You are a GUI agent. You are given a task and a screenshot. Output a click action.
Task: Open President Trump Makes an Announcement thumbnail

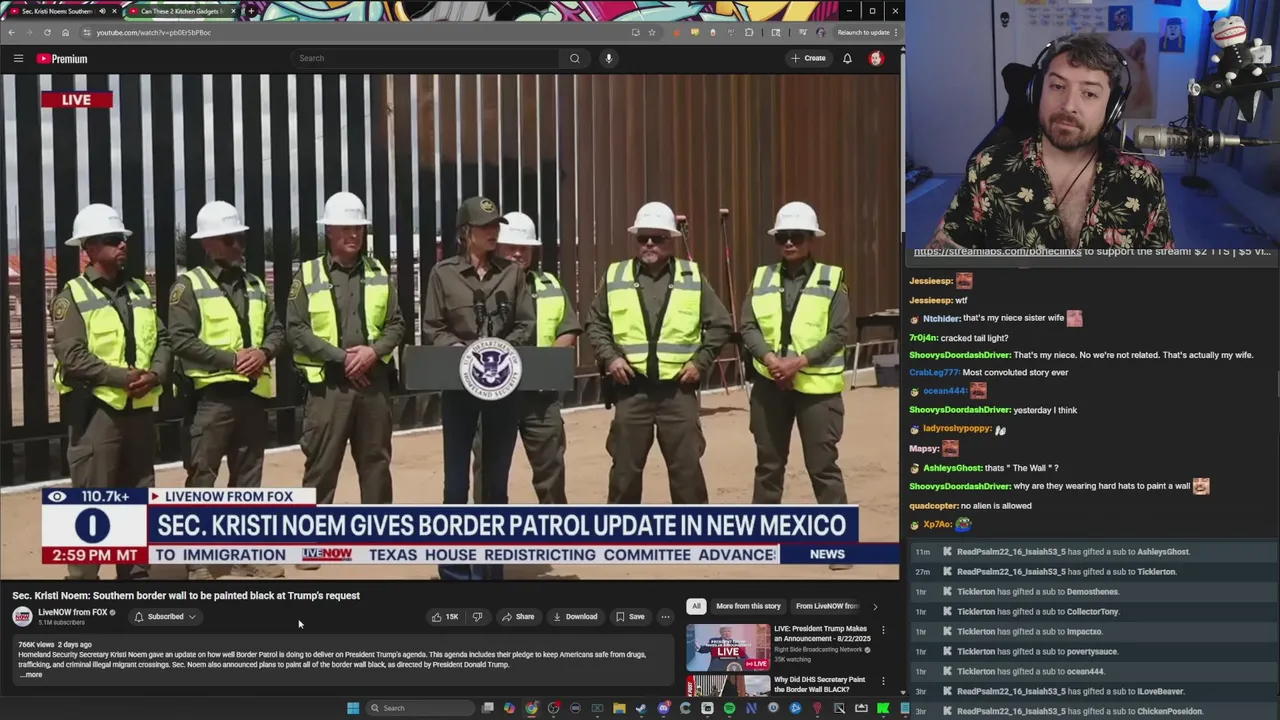point(728,647)
